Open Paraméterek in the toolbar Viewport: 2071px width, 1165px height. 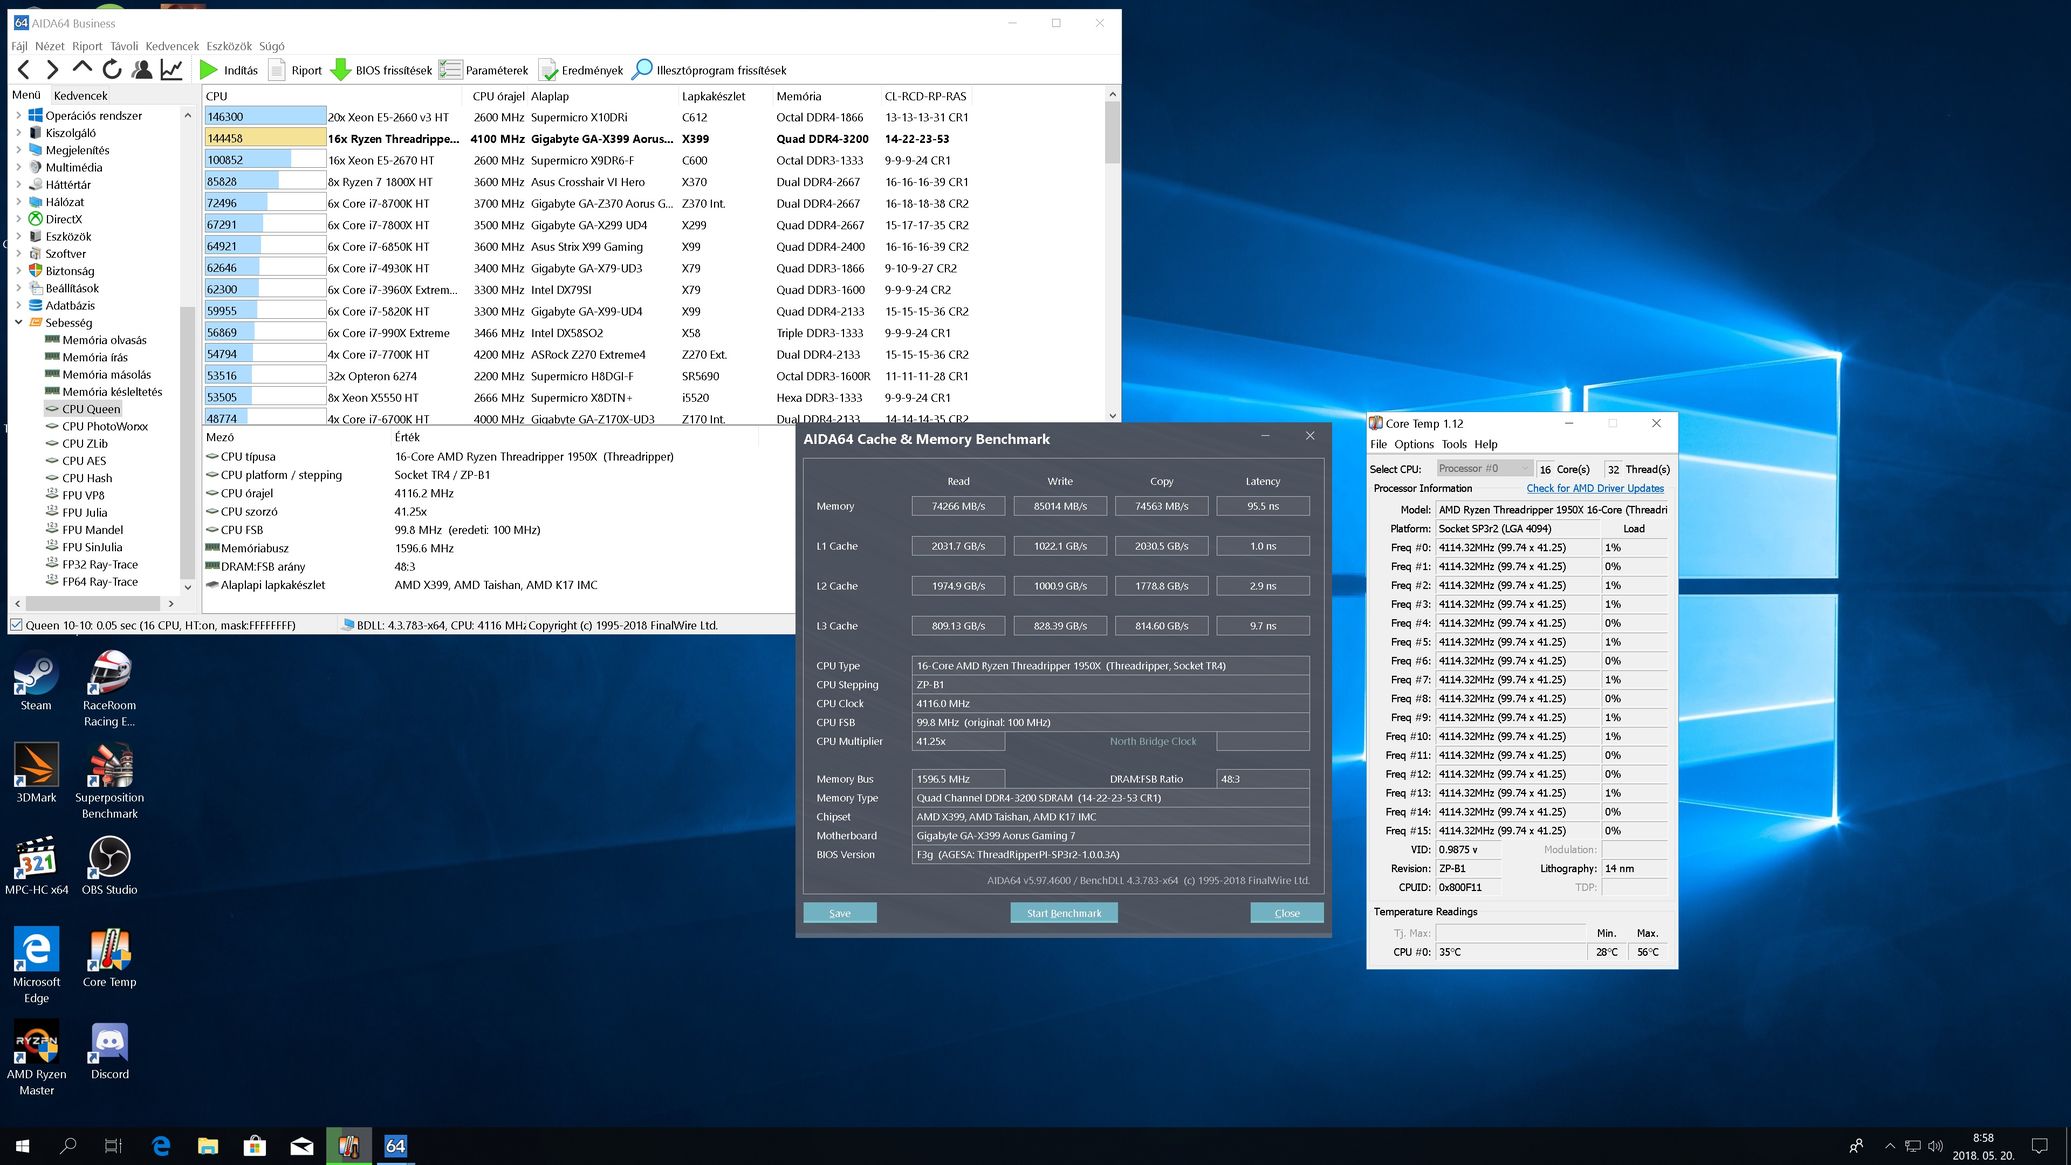(x=484, y=70)
